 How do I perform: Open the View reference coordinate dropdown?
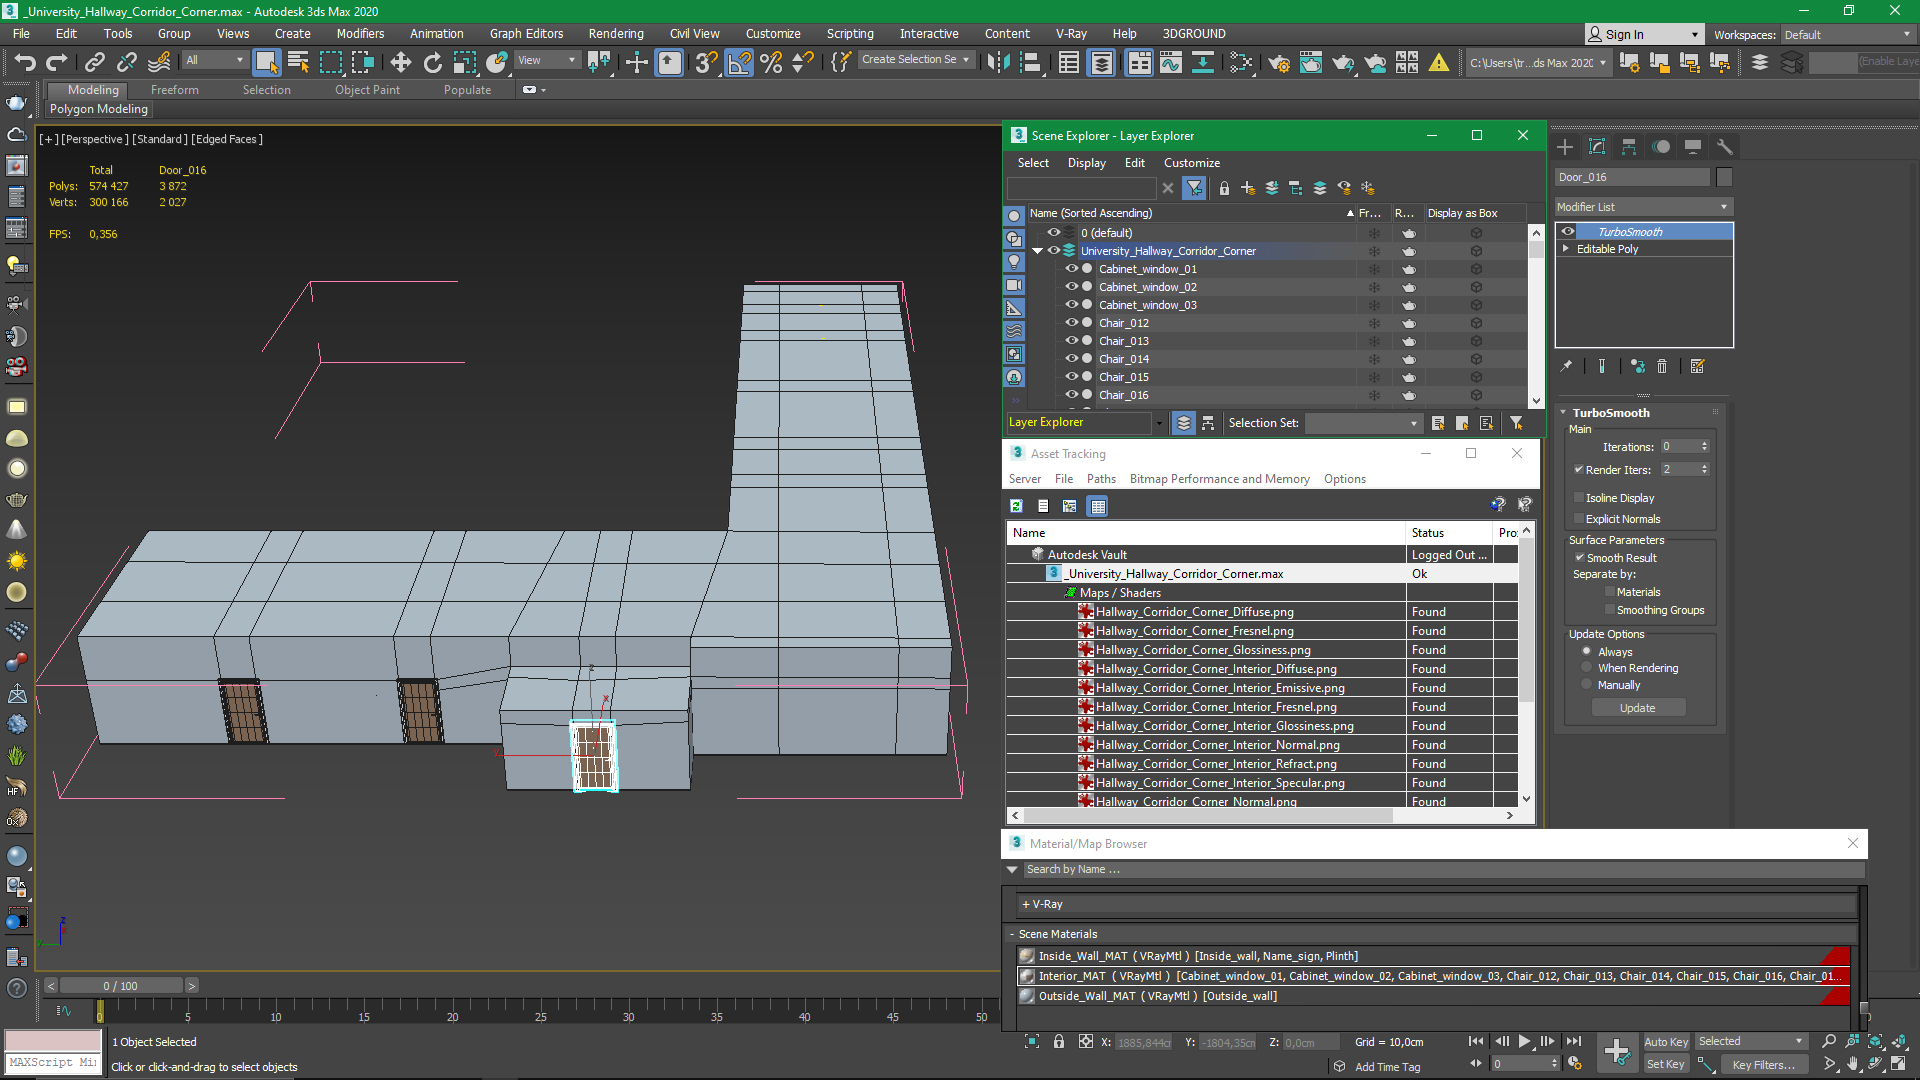click(x=546, y=61)
